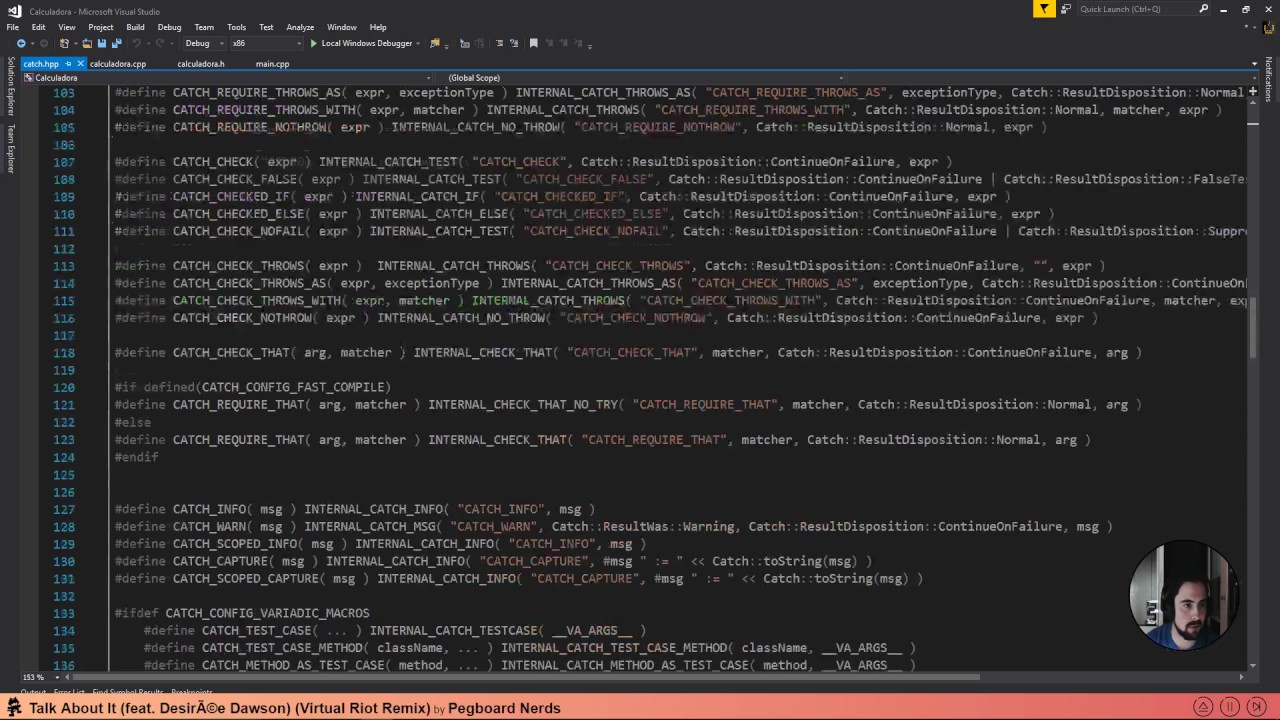Open the x86 platform dropdown

266,44
